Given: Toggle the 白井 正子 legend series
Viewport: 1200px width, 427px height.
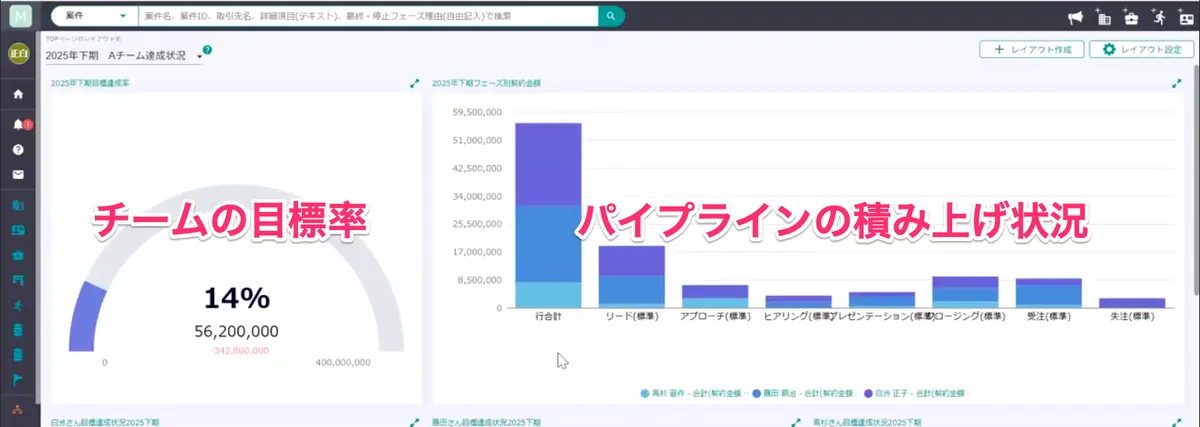Looking at the screenshot, I should click(914, 393).
